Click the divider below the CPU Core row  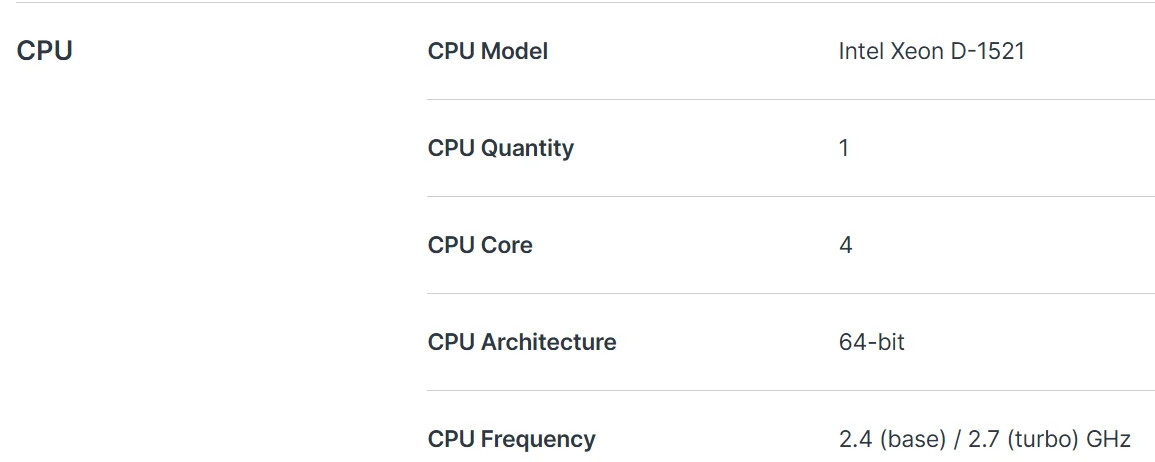coord(791,294)
